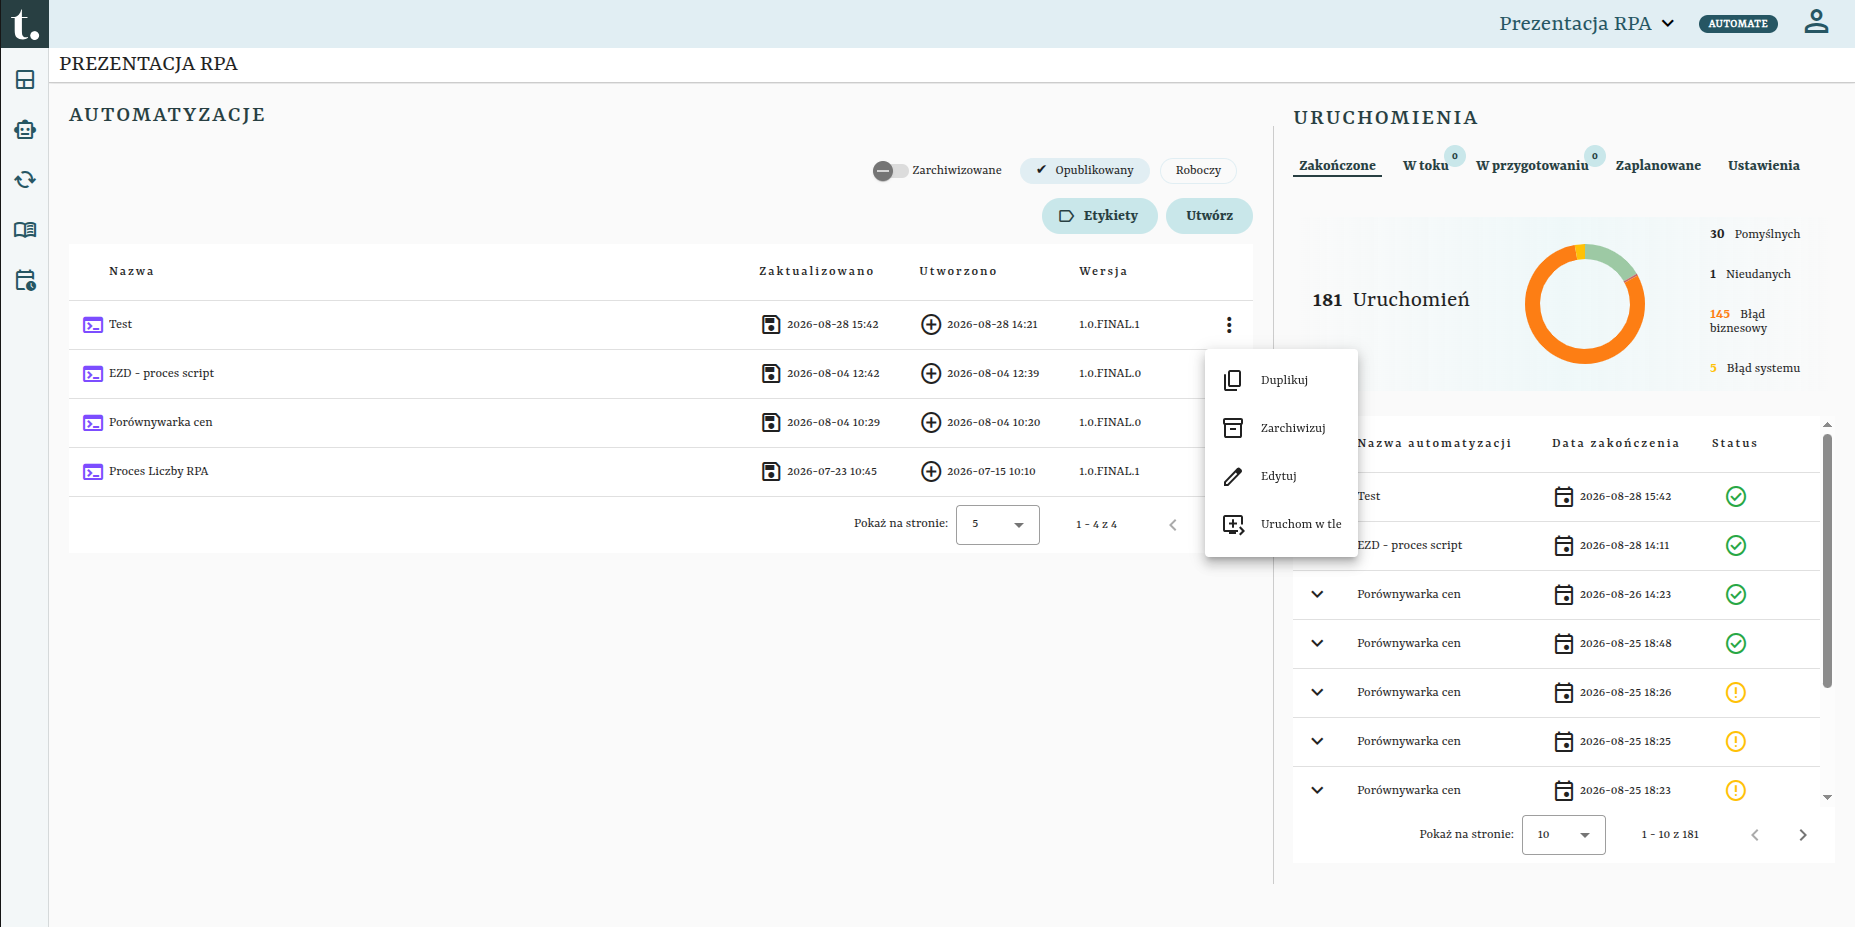Select Zarchiwizuj from the context menu

1281,429
